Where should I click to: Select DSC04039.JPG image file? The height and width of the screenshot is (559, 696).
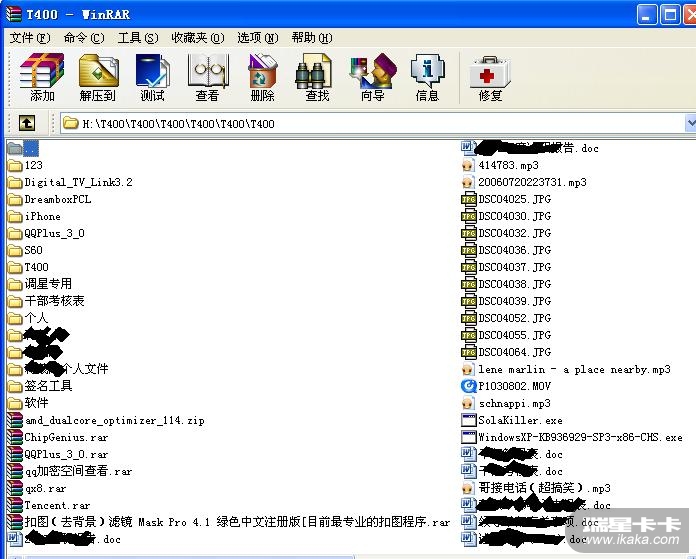pyautogui.click(x=506, y=301)
